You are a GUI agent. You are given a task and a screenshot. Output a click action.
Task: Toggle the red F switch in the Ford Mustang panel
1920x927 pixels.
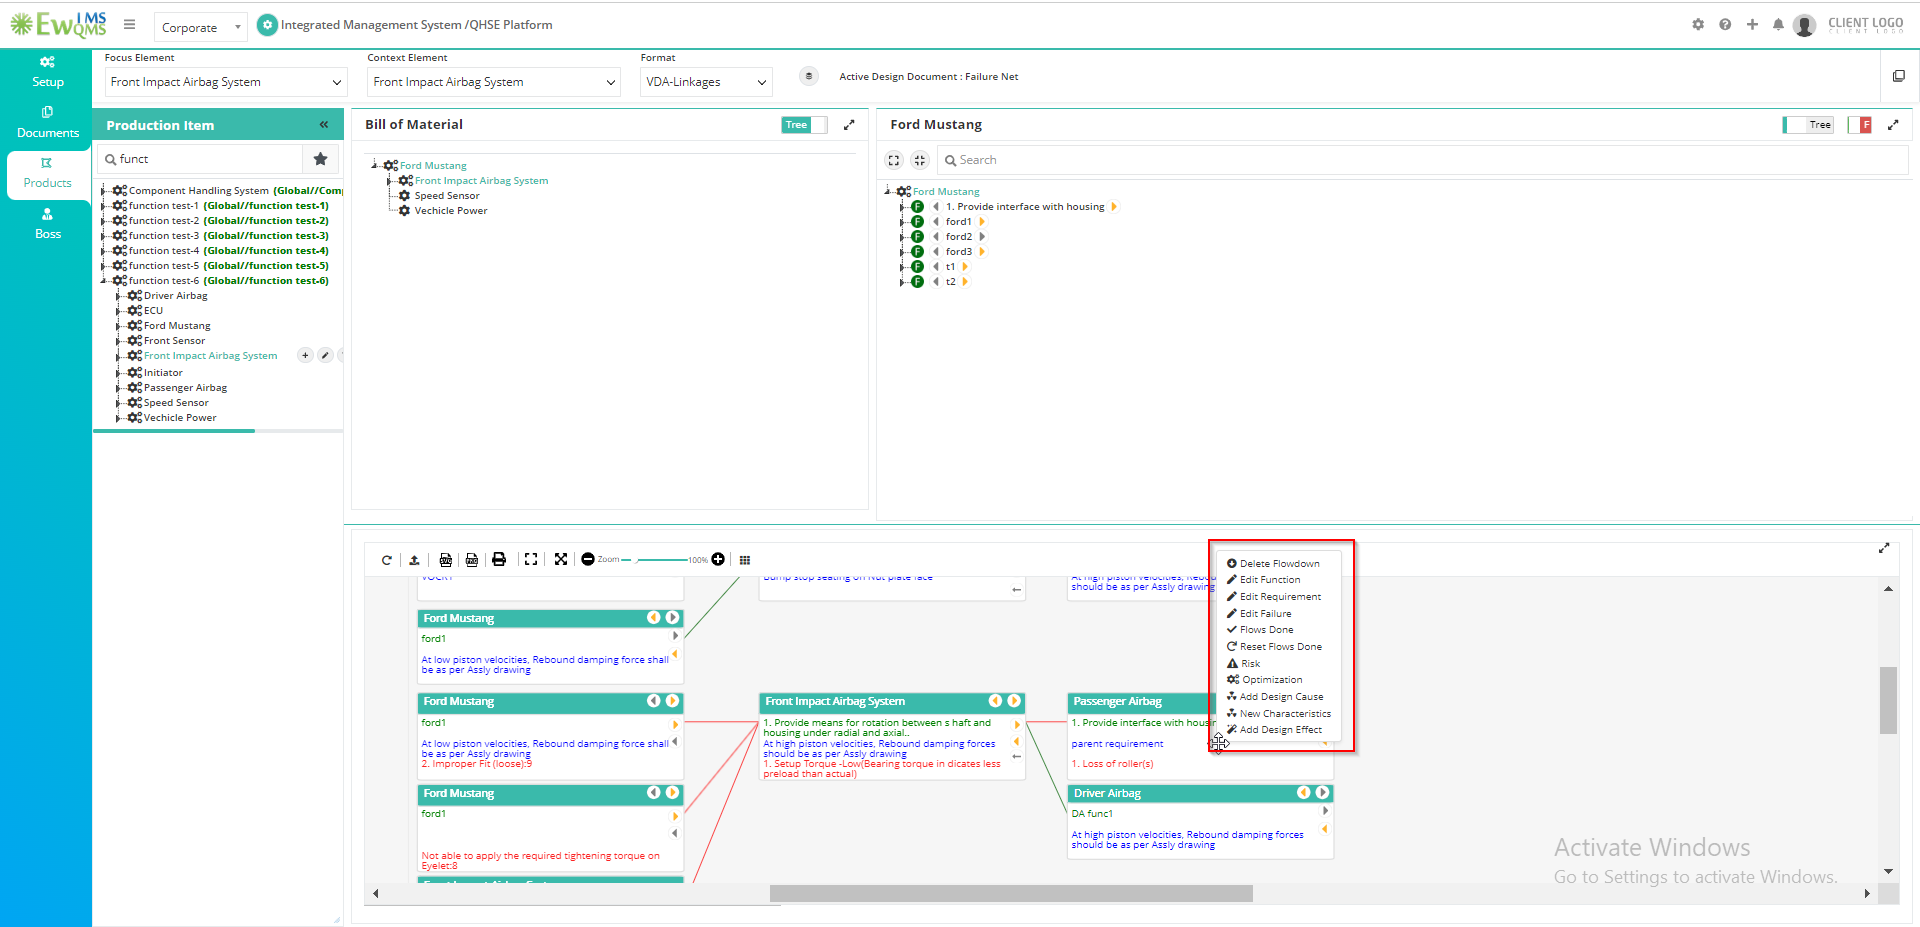pos(1860,125)
